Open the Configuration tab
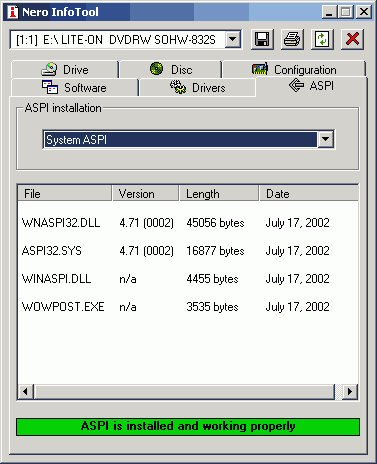This screenshot has height=464, width=377. click(294, 70)
